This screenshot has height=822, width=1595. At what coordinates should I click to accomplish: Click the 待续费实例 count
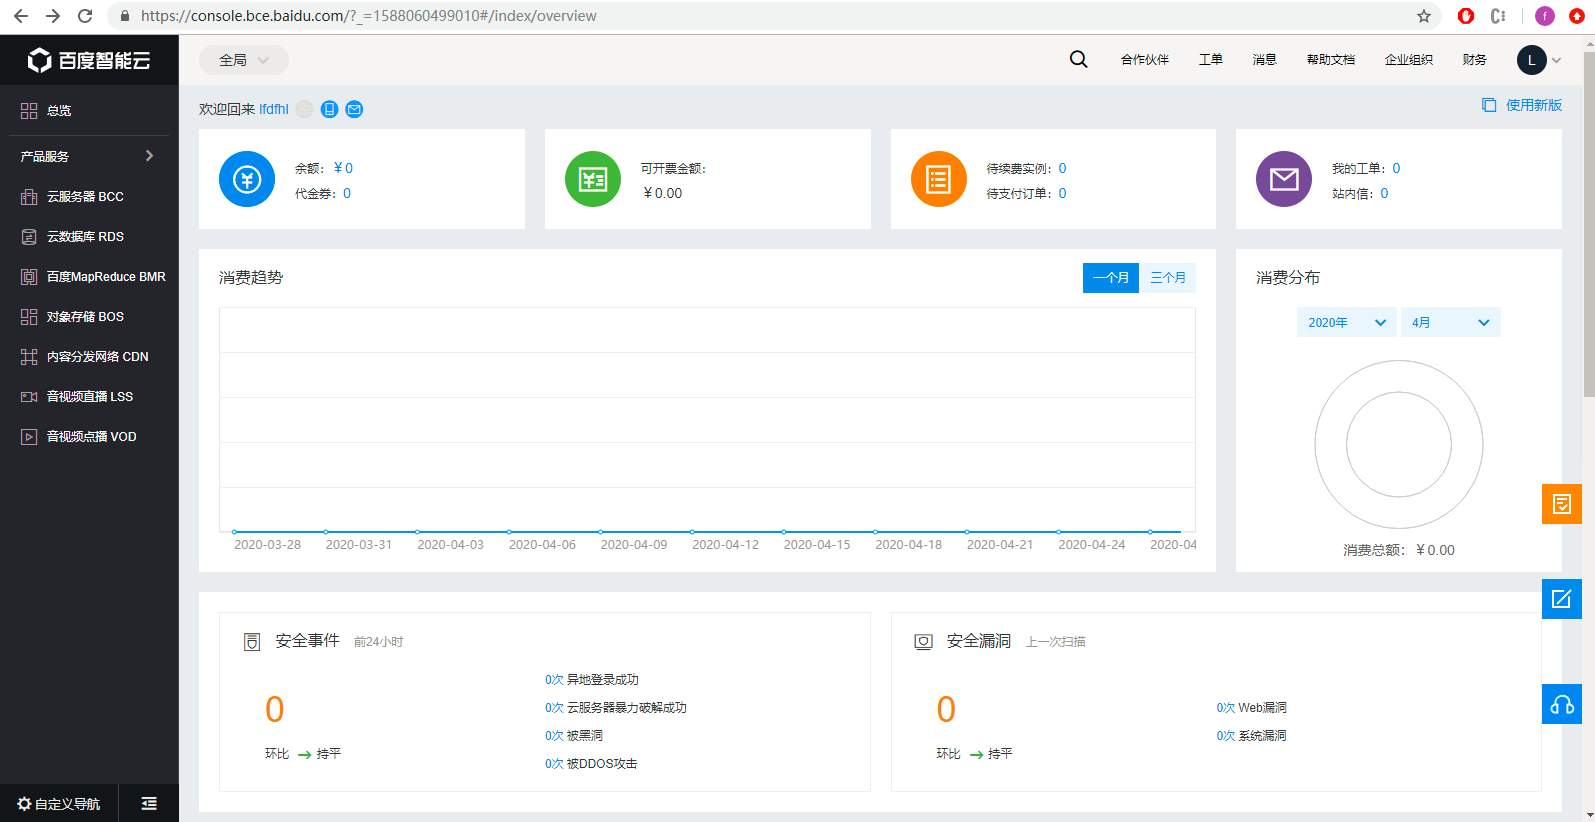point(1062,168)
